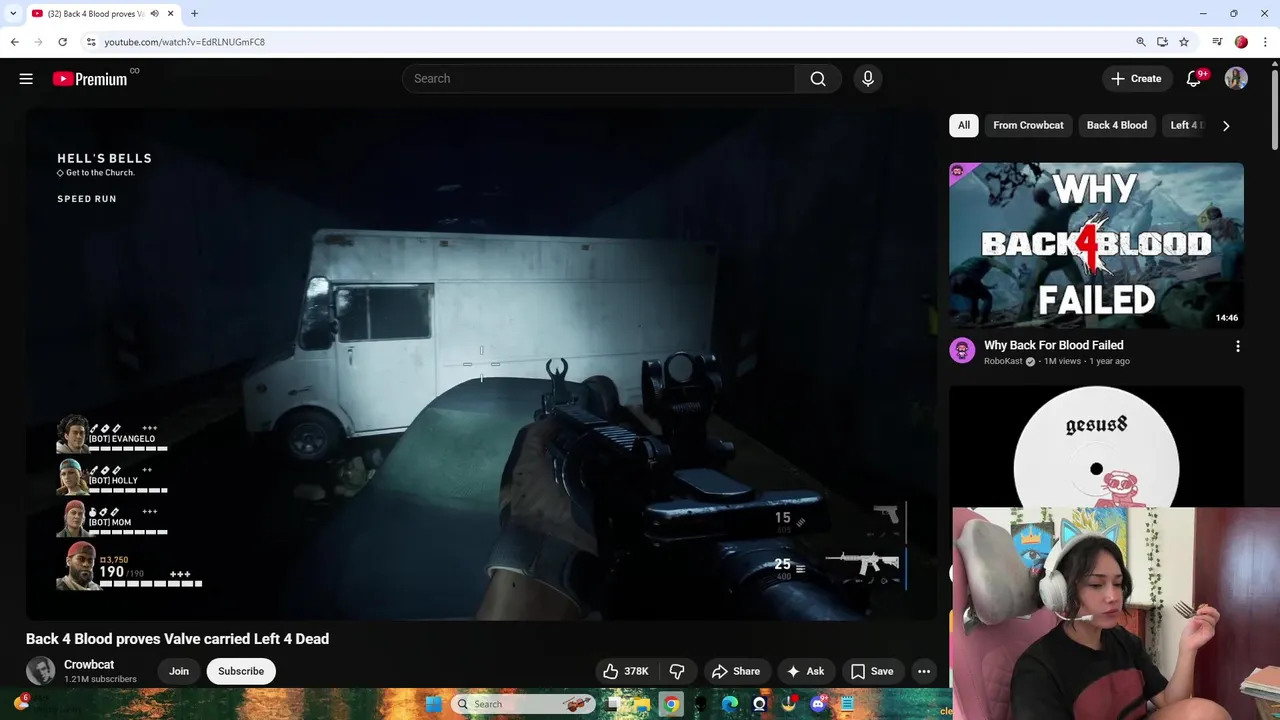Click the video player to pause
This screenshot has height=720, width=1280.
[481, 365]
